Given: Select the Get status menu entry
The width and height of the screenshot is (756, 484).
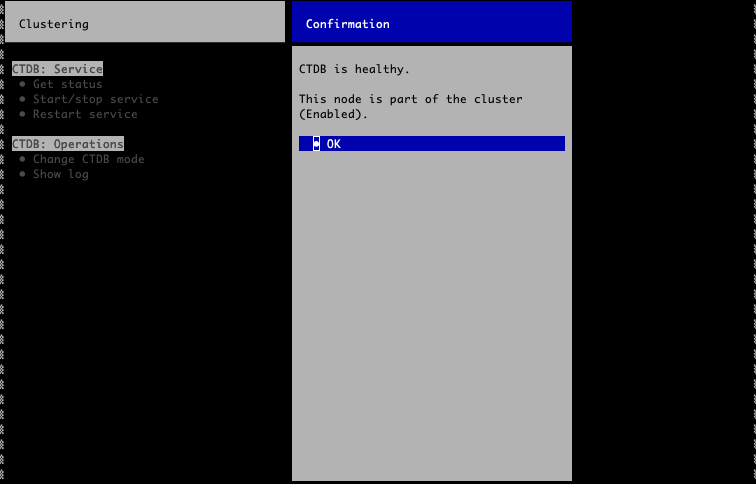Looking at the screenshot, I should tap(67, 85).
